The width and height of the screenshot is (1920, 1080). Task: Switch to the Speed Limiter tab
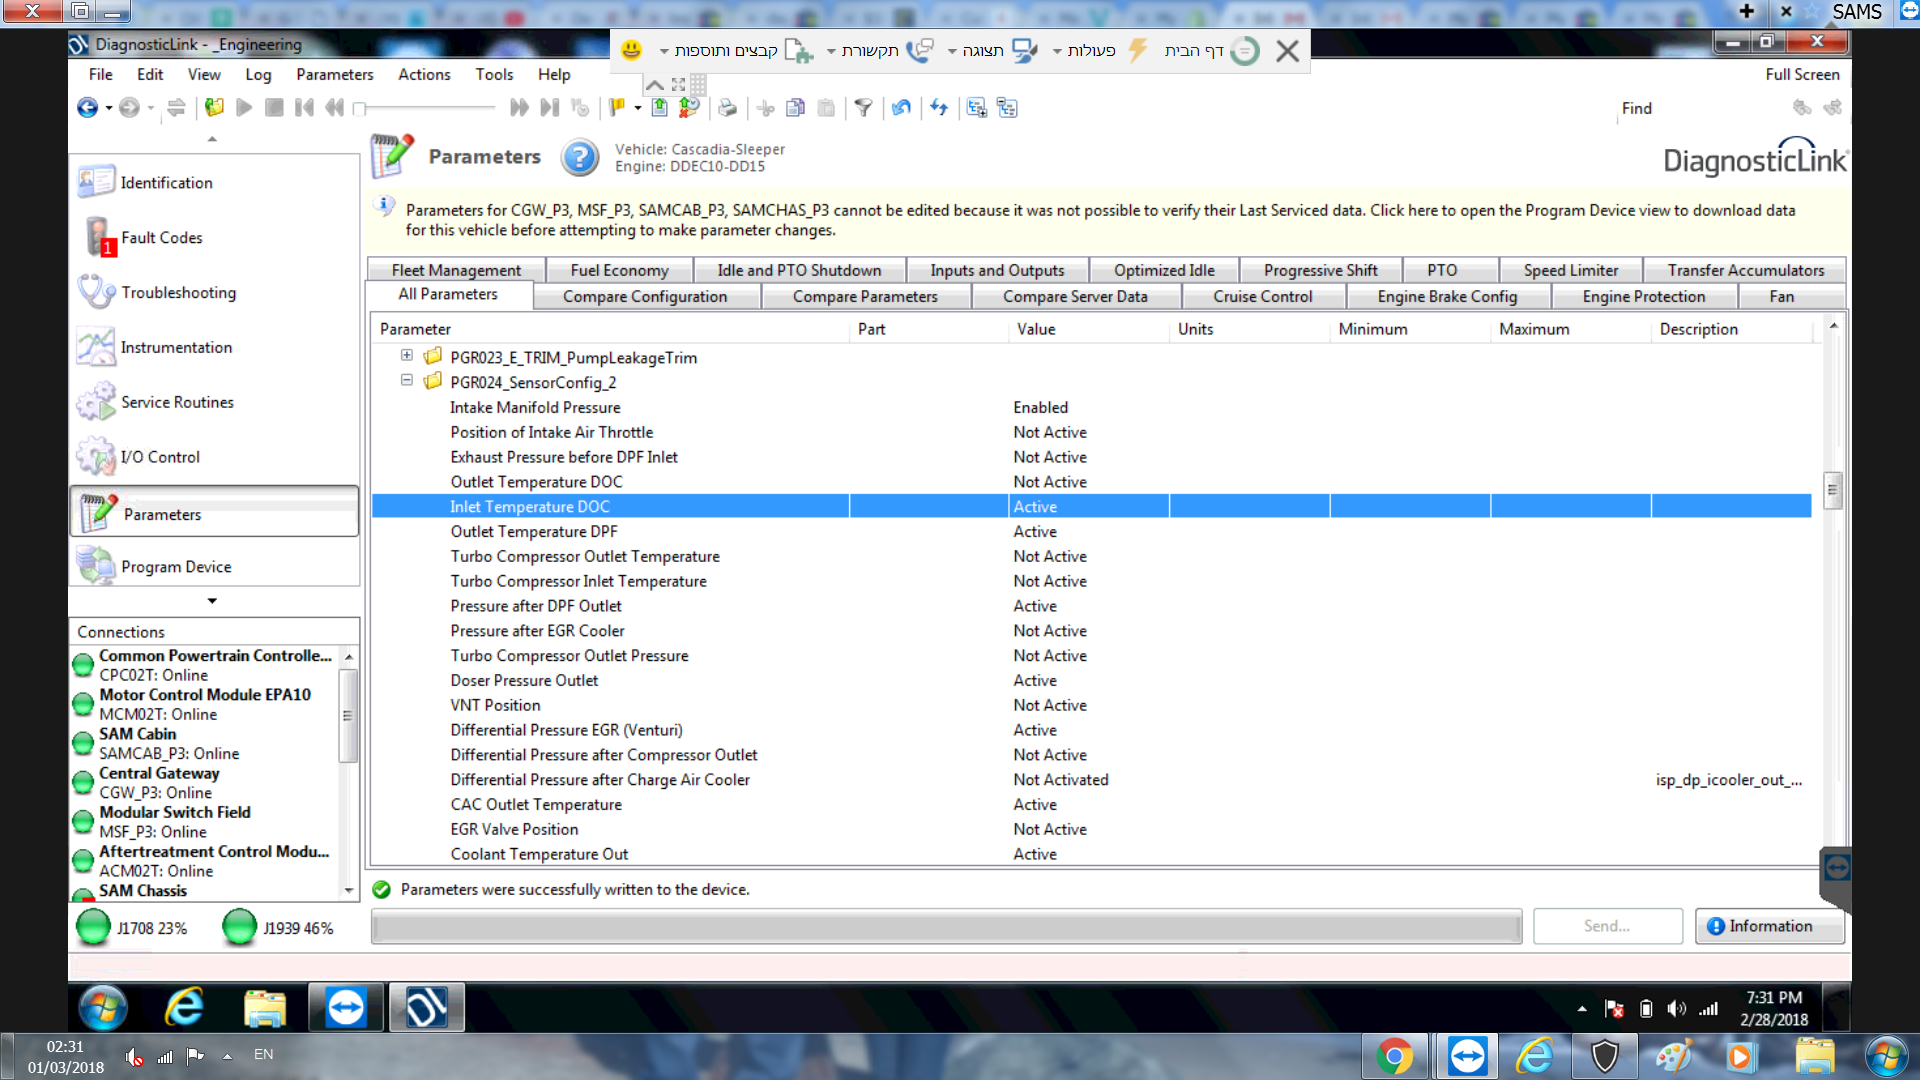coord(1571,269)
